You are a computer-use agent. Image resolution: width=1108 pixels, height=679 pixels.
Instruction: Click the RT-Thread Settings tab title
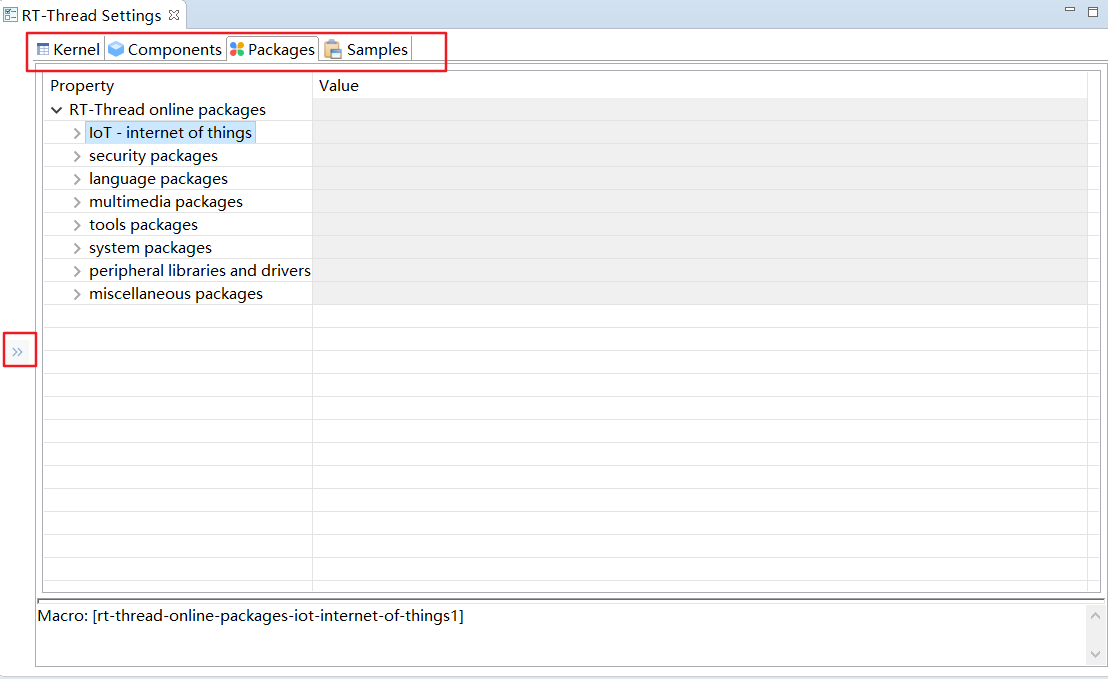click(x=92, y=16)
